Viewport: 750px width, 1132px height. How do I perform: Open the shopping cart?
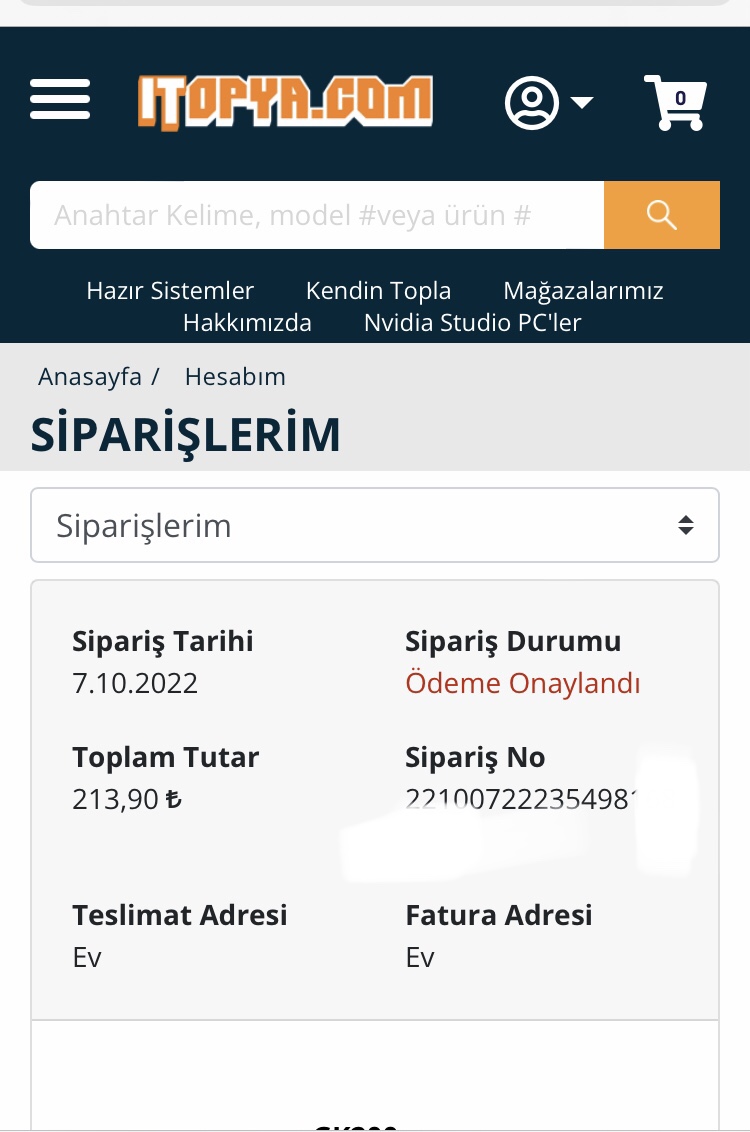[x=674, y=102]
